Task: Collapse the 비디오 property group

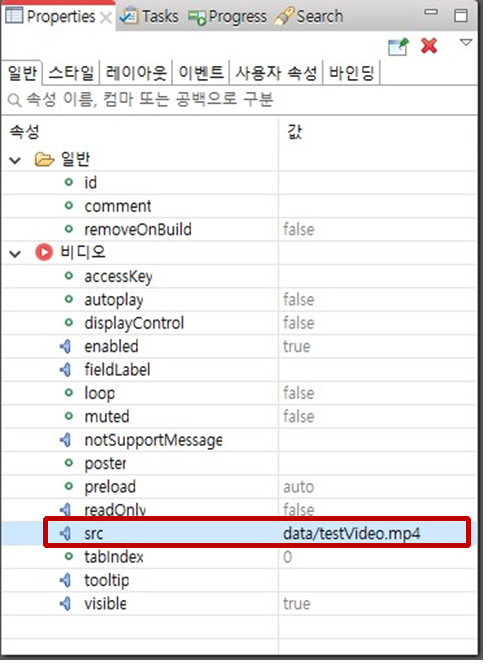Action: tap(15, 254)
